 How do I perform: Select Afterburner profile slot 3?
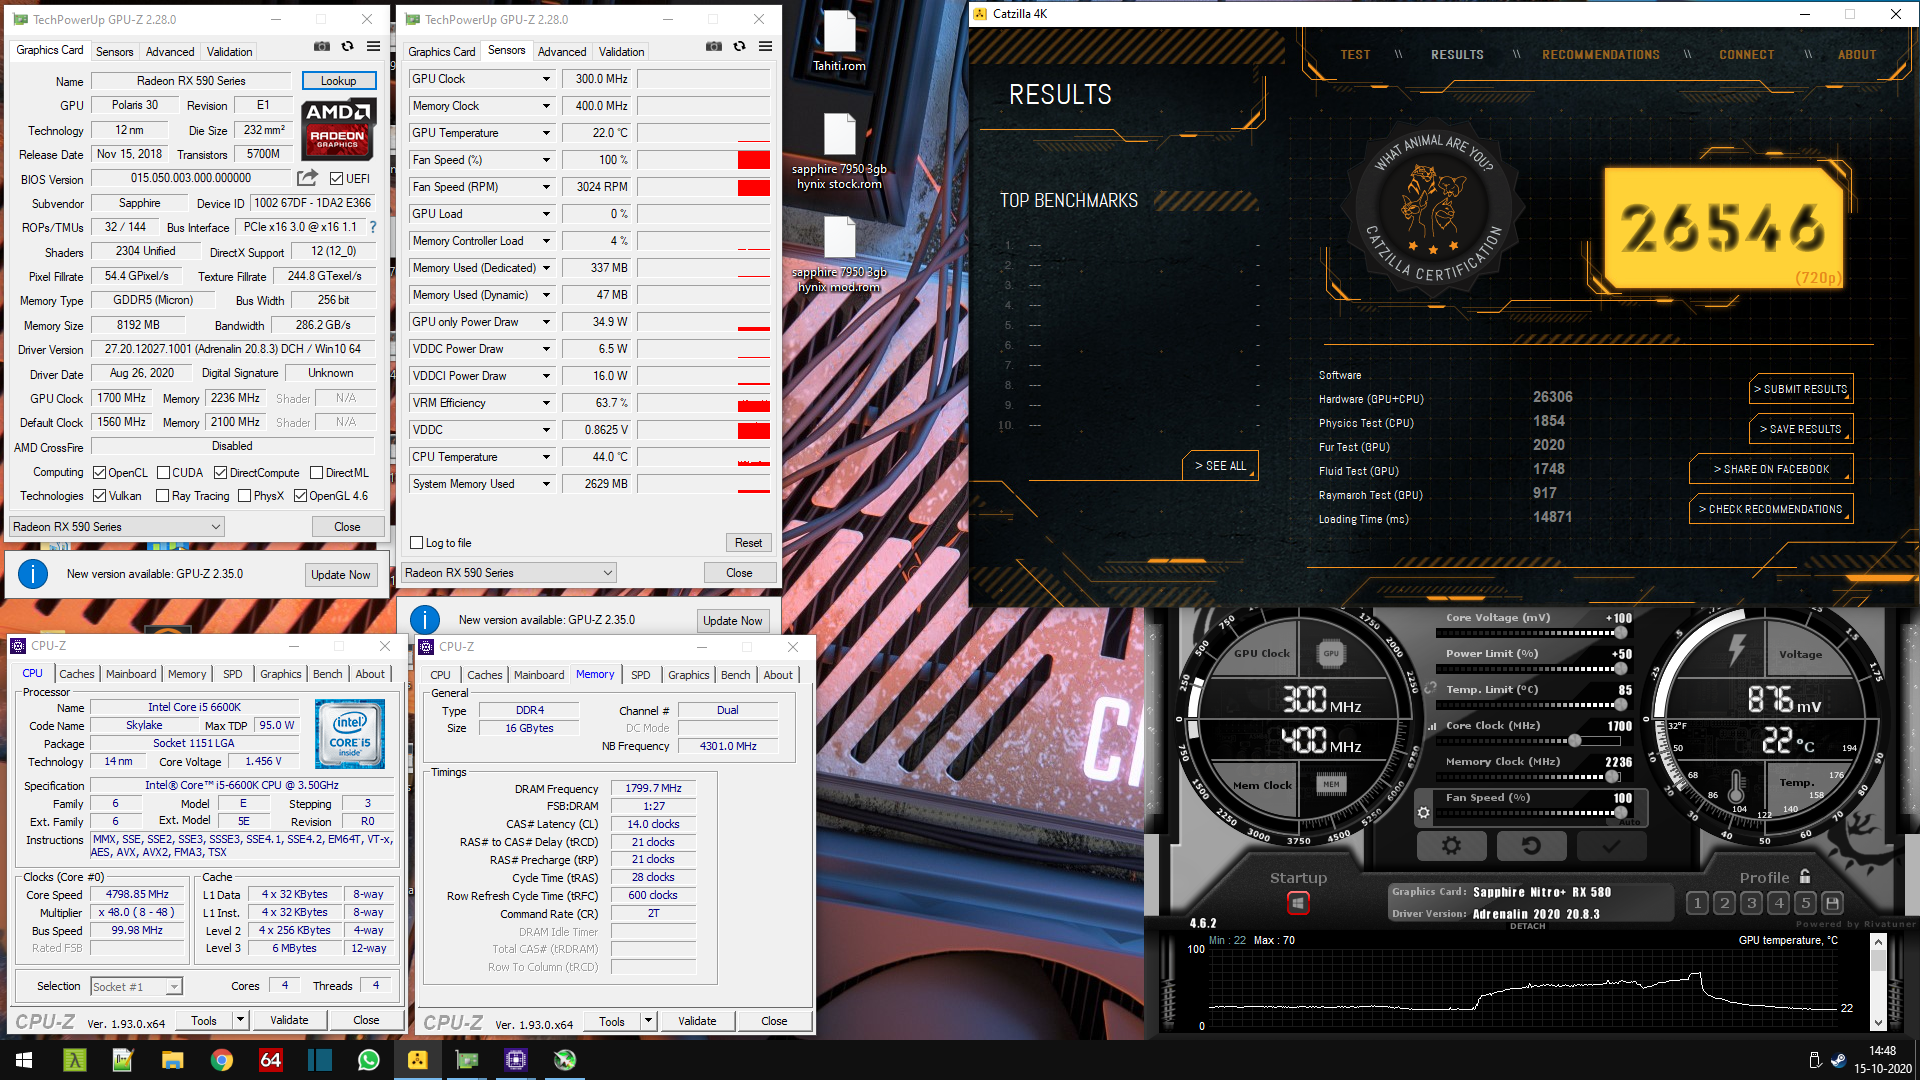click(x=1751, y=903)
